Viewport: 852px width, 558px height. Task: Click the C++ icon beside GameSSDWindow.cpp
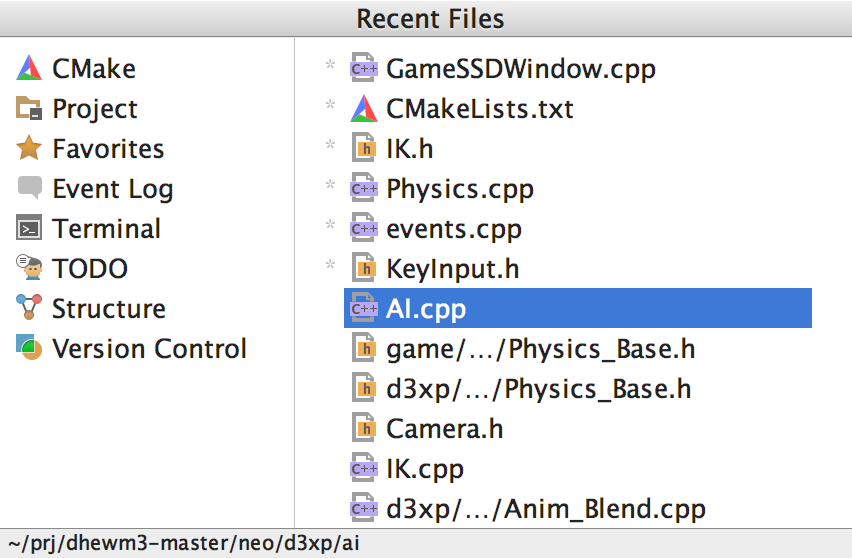click(363, 69)
